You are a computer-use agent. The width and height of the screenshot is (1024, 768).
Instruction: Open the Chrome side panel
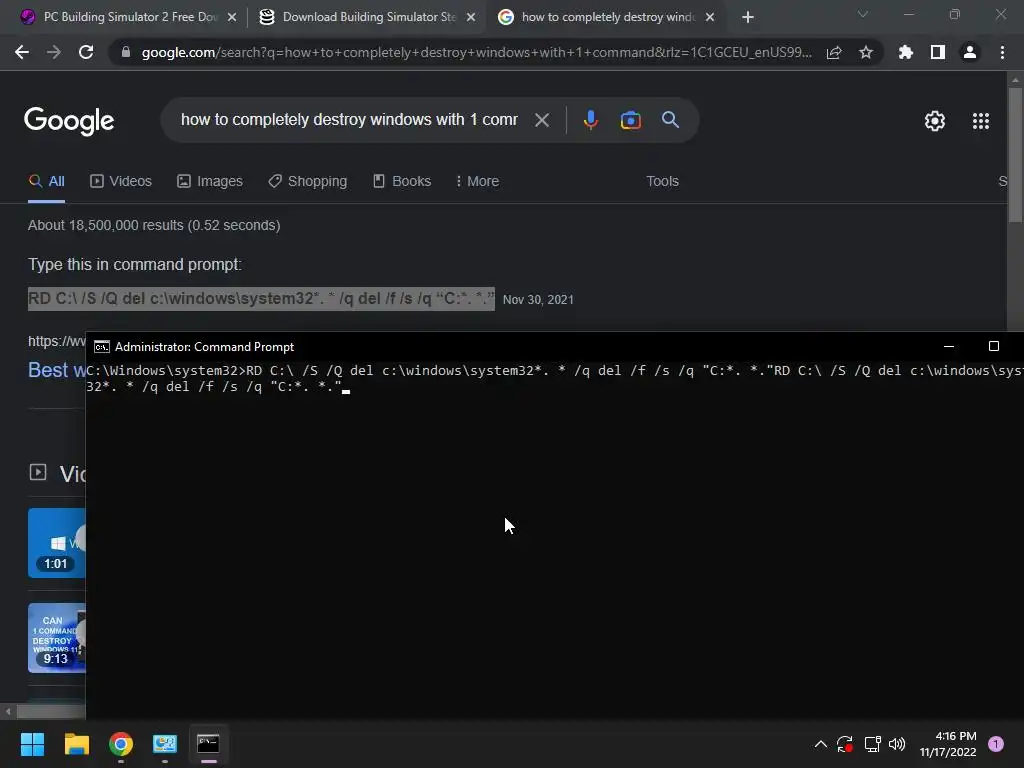pos(938,52)
